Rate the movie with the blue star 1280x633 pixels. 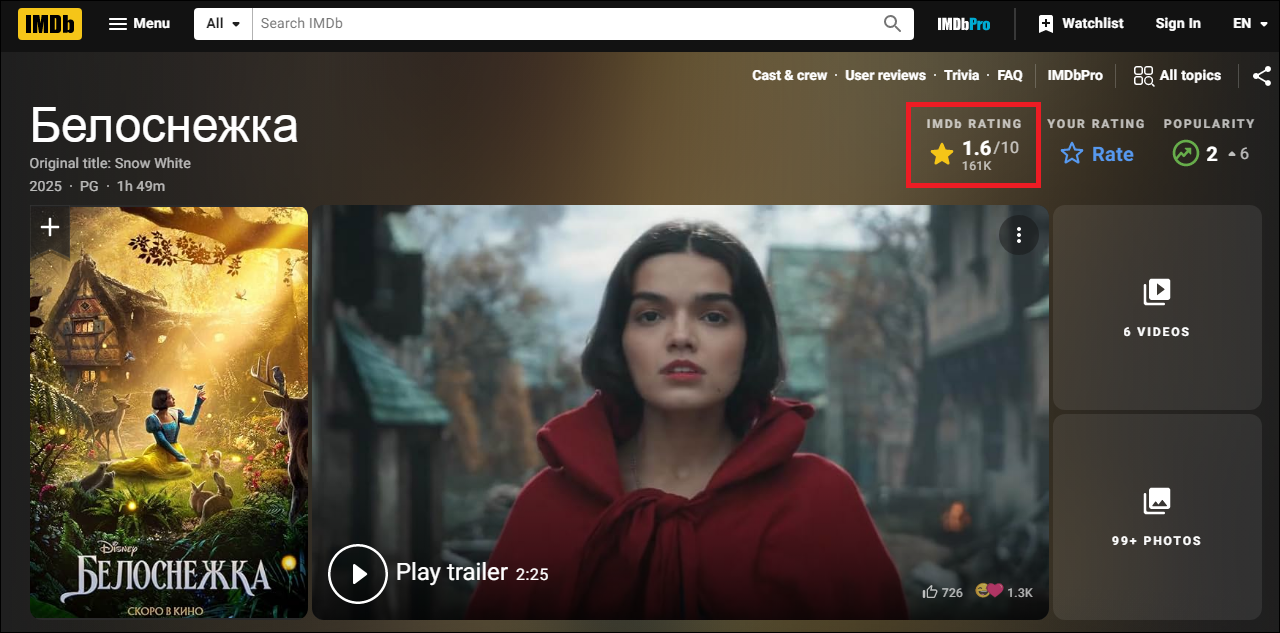pyautogui.click(x=1072, y=154)
